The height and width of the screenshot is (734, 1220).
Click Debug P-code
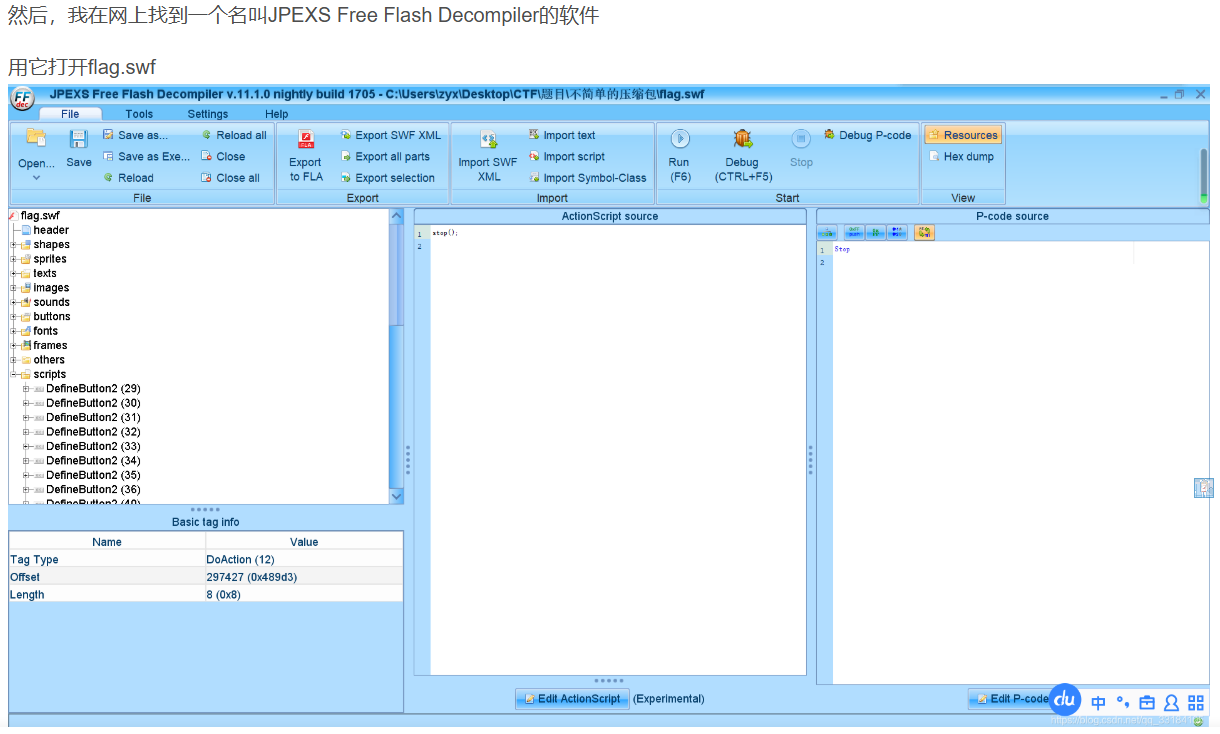[867, 135]
